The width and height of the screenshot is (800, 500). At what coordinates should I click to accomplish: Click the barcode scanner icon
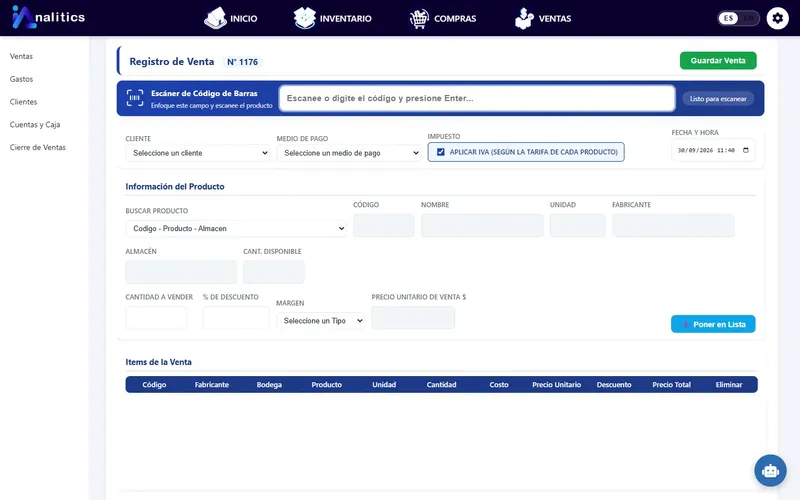(x=135, y=98)
